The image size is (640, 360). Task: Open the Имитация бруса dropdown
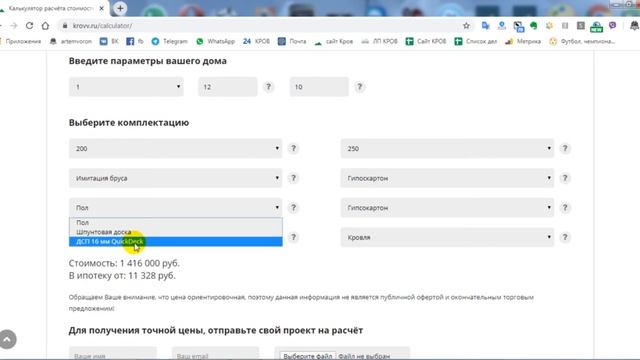click(x=176, y=178)
